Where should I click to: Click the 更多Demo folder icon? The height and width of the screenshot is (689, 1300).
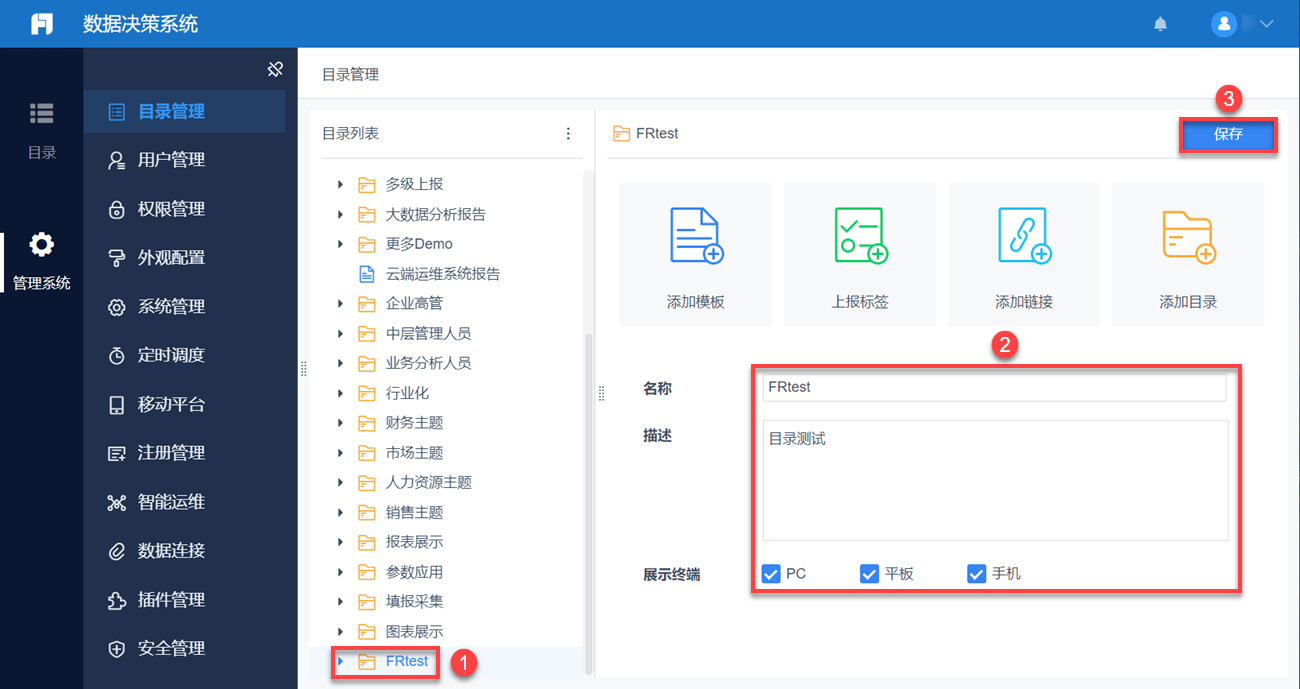pyautogui.click(x=366, y=244)
